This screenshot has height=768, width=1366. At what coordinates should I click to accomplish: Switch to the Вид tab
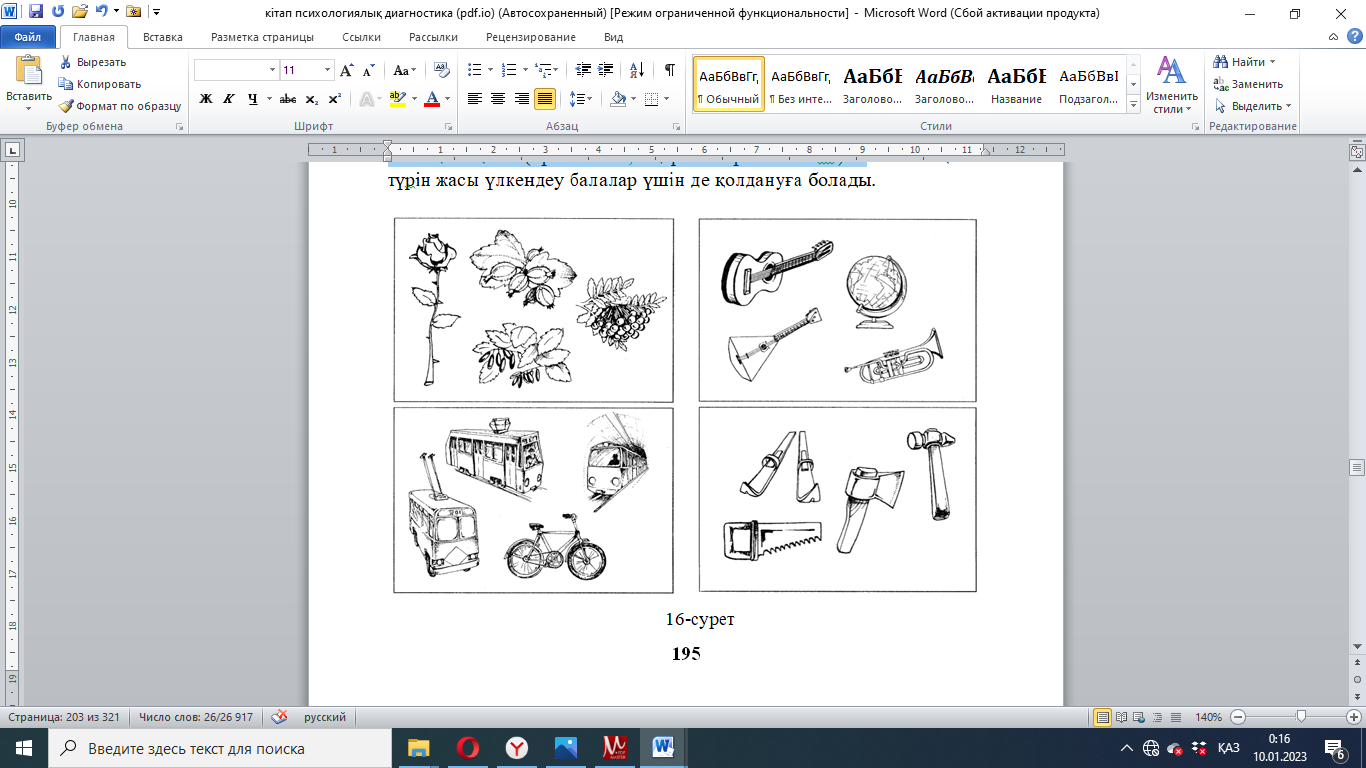pos(614,37)
